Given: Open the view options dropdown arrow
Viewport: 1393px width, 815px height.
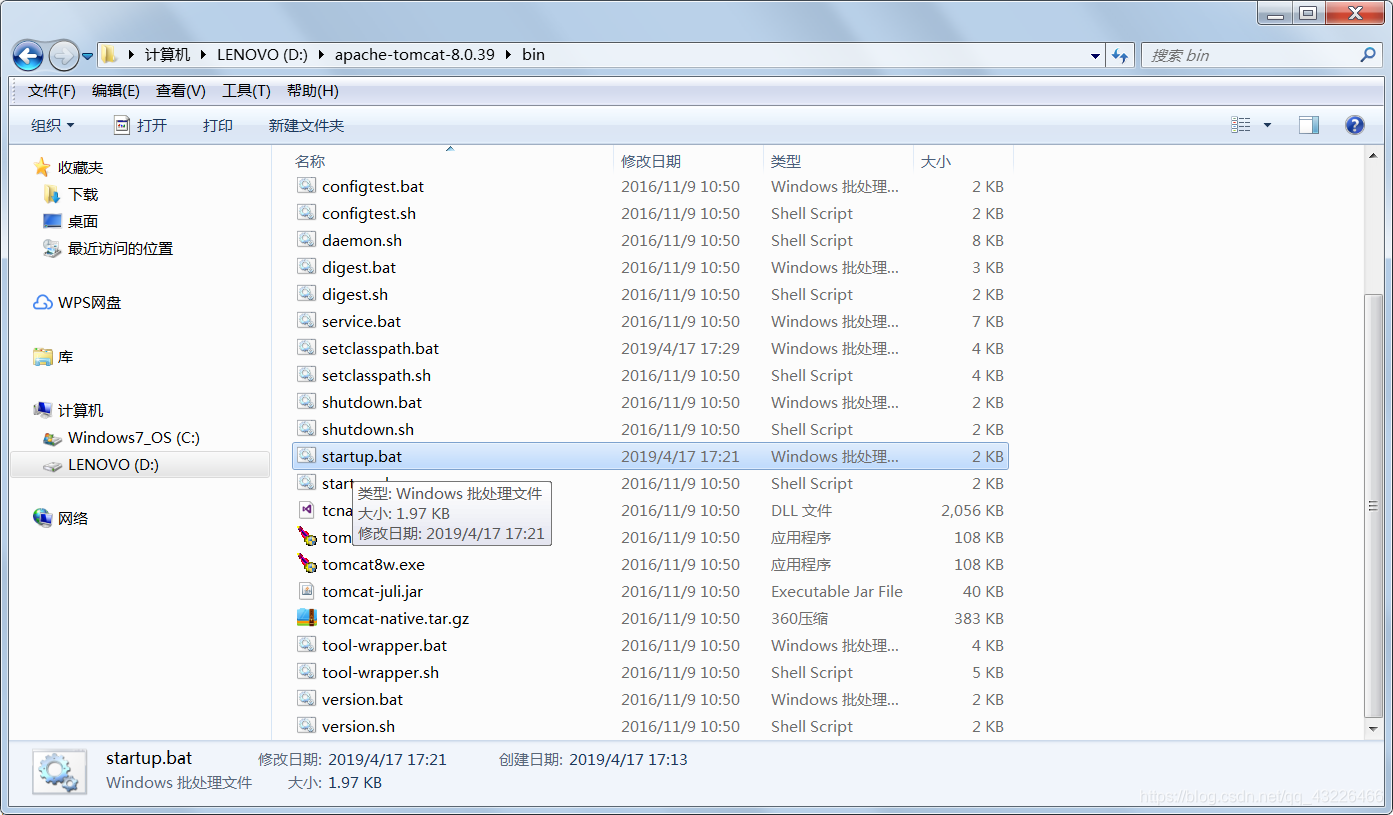Looking at the screenshot, I should 1267,125.
